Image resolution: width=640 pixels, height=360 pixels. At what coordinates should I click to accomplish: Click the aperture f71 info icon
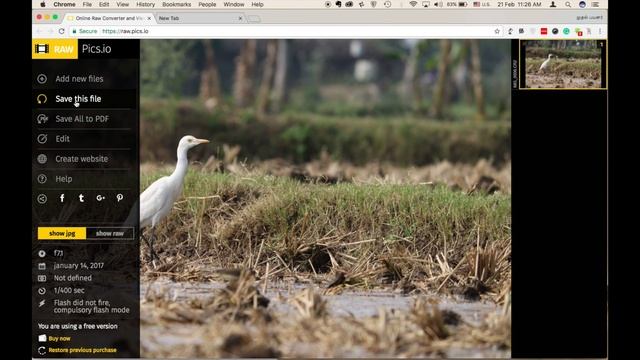pyautogui.click(x=42, y=253)
